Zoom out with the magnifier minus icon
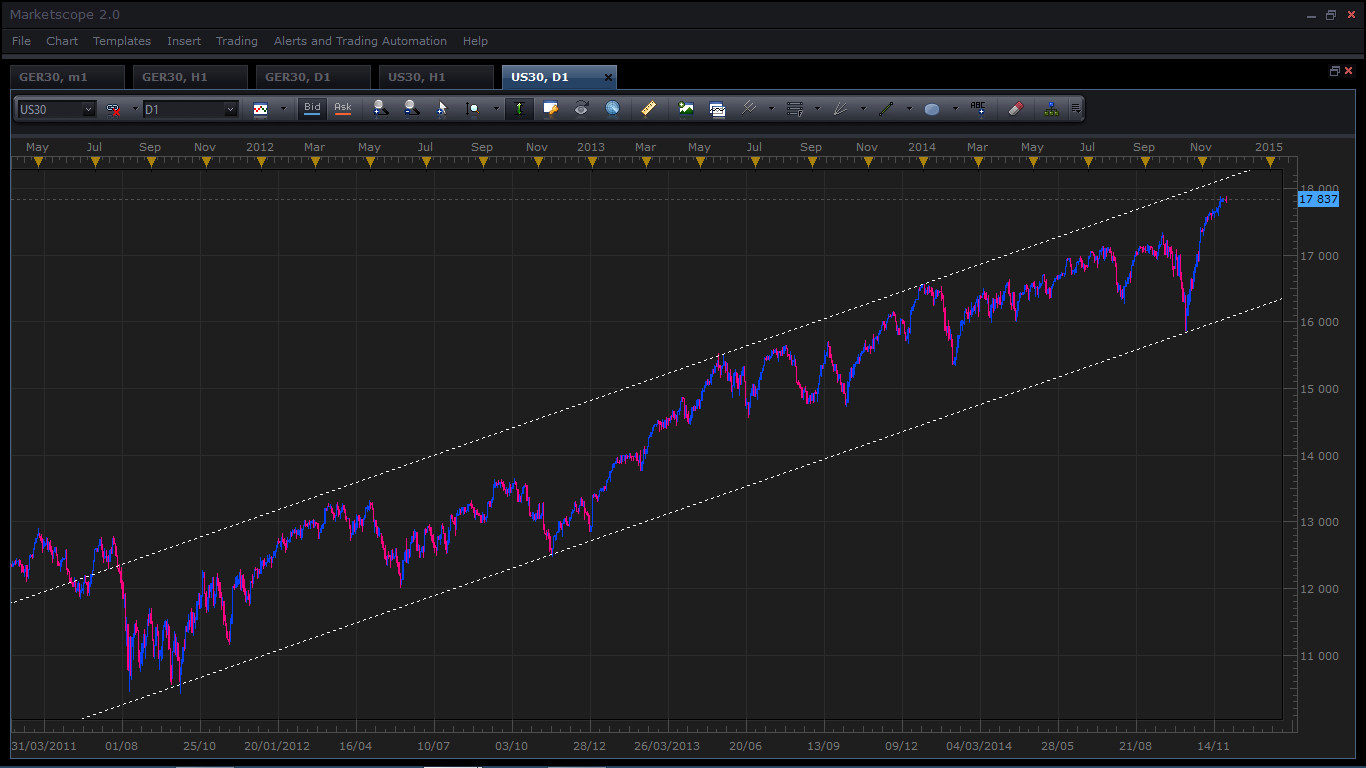 point(411,109)
